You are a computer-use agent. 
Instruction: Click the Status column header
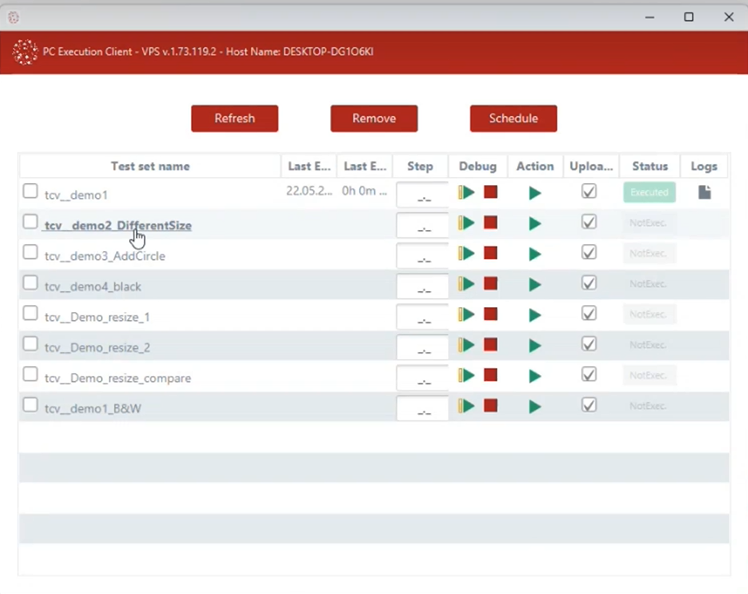[x=649, y=166]
